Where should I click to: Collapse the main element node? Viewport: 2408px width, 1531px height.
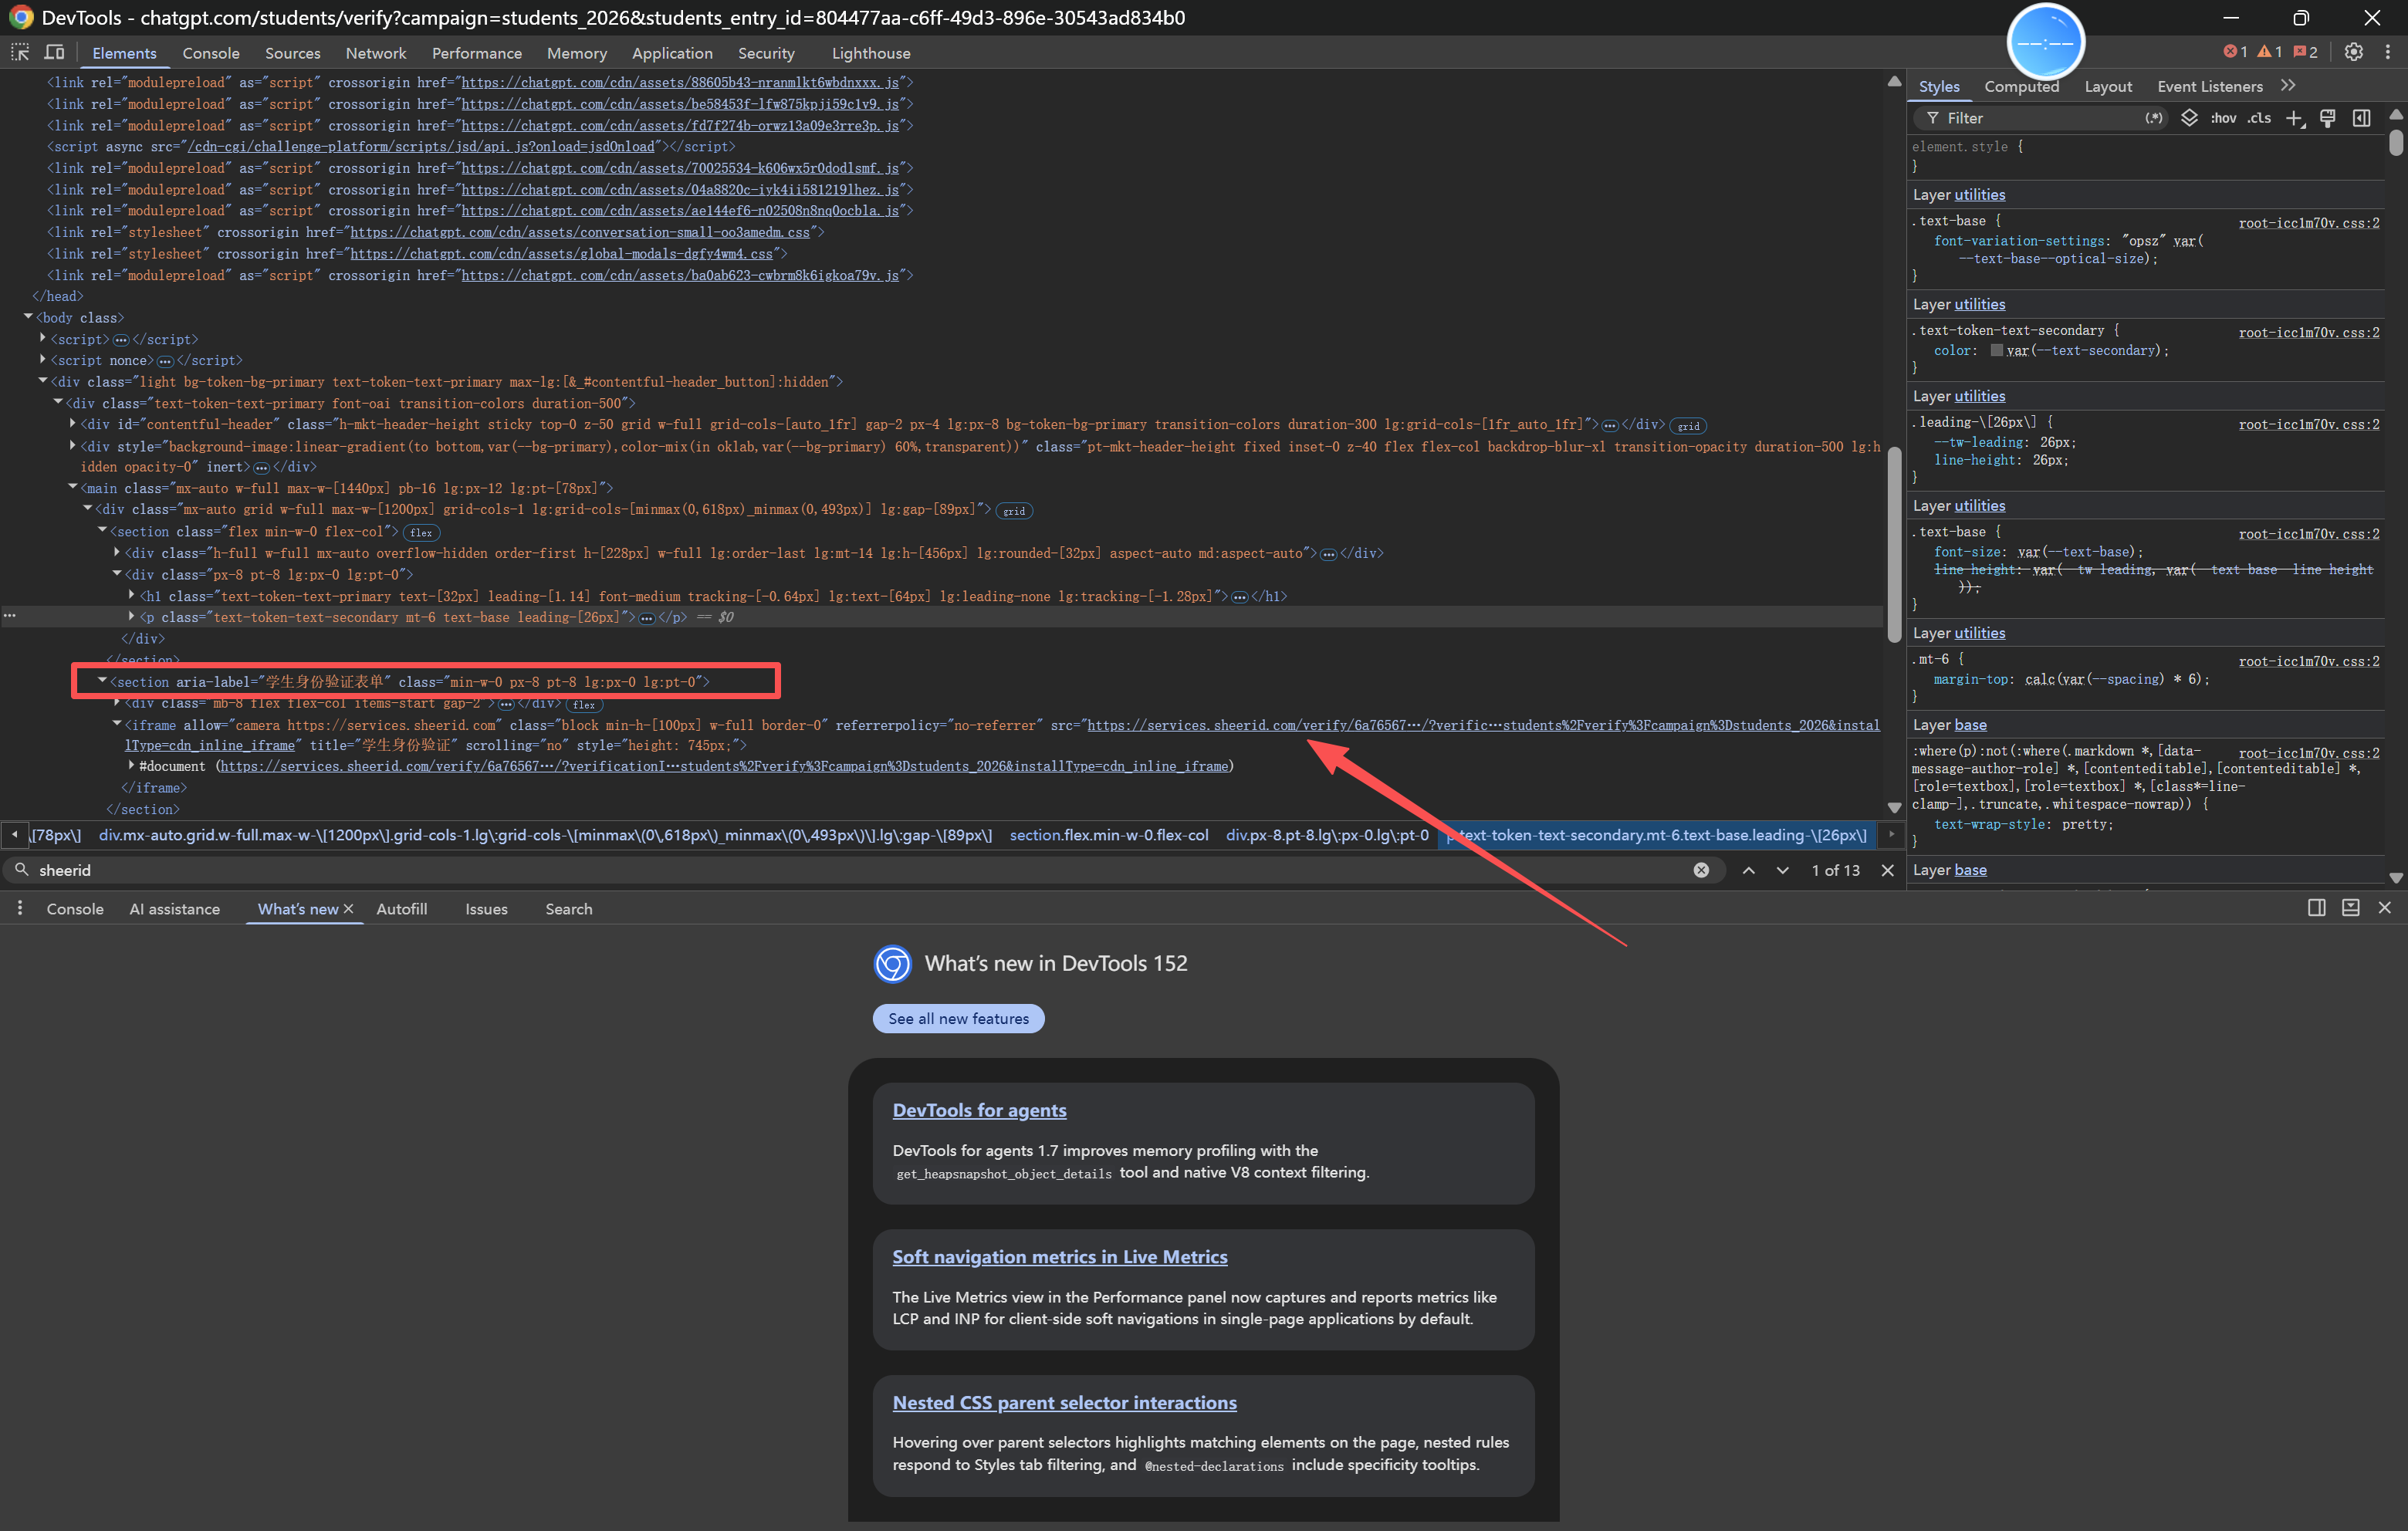click(x=73, y=488)
